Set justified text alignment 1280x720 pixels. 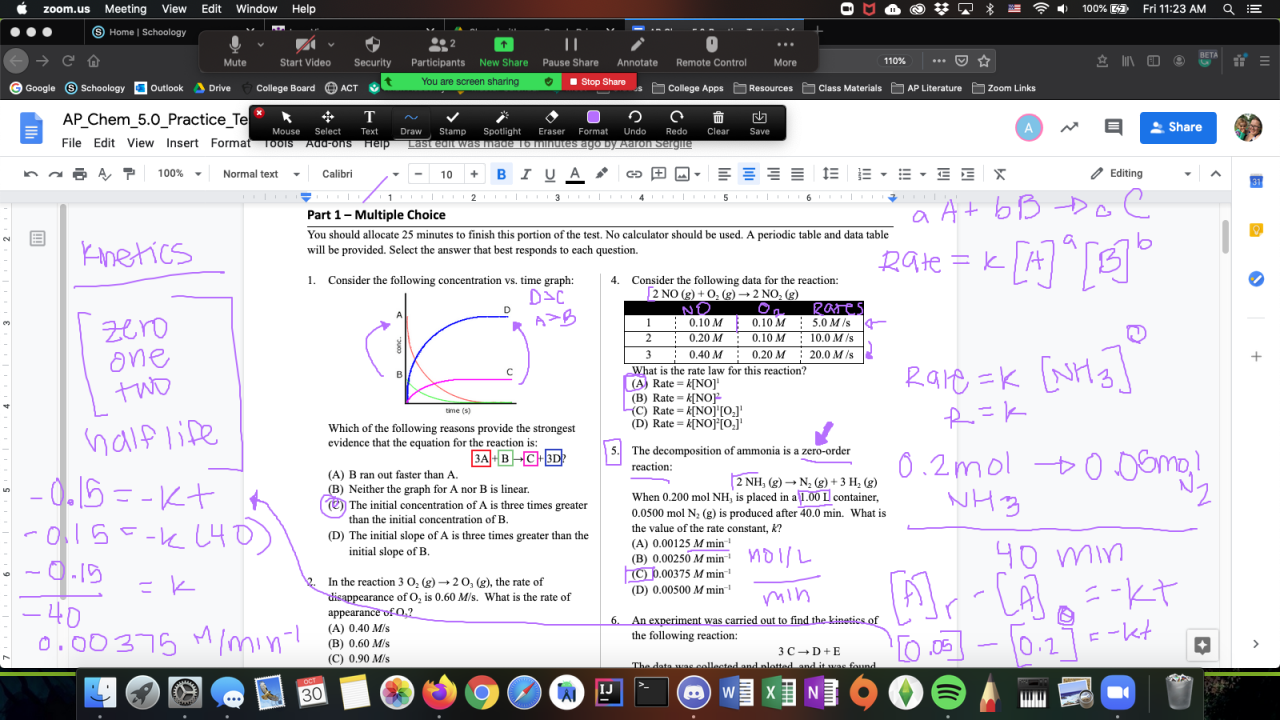pos(797,174)
